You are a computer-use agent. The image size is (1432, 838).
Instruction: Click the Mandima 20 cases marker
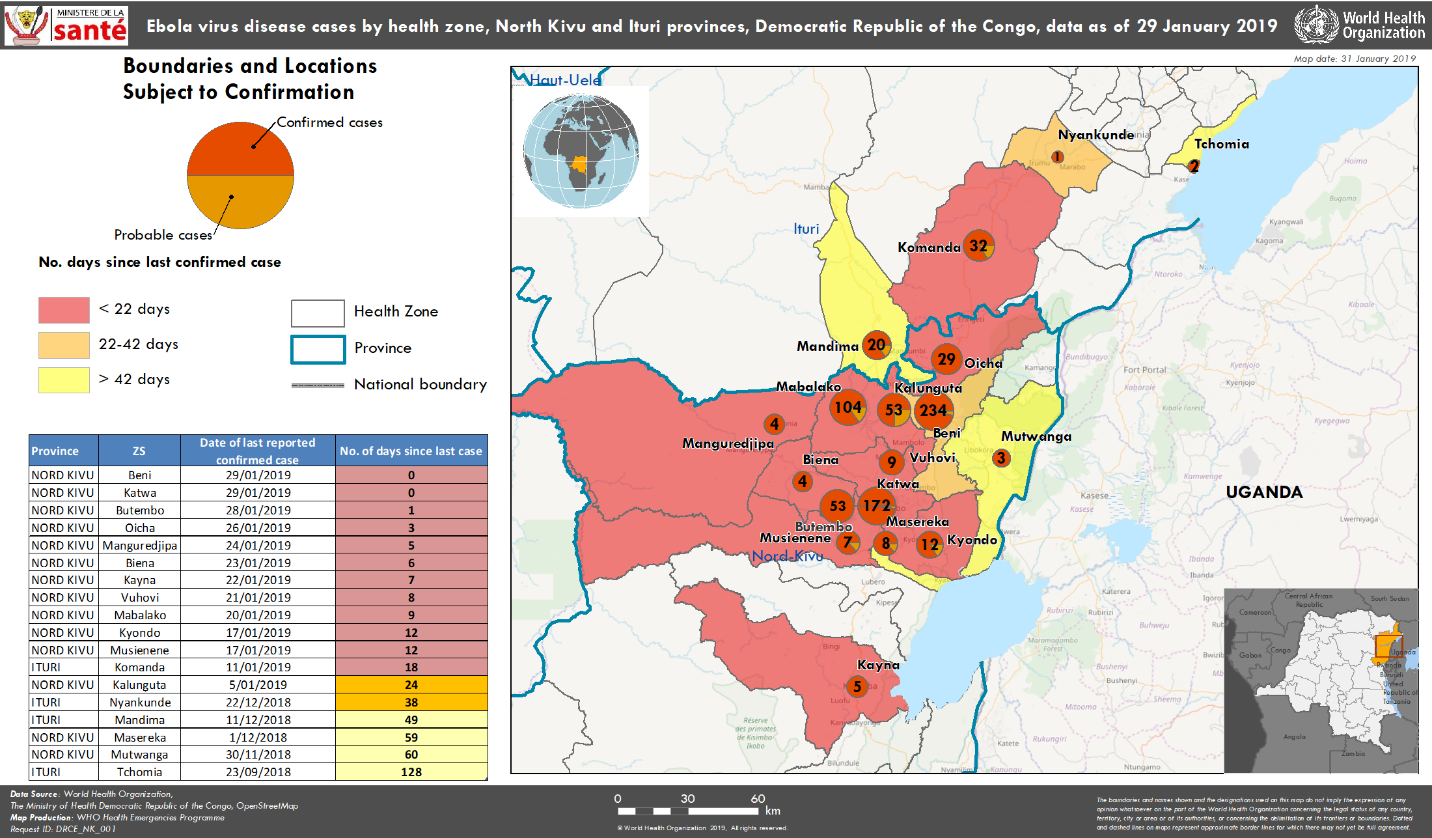[877, 346]
